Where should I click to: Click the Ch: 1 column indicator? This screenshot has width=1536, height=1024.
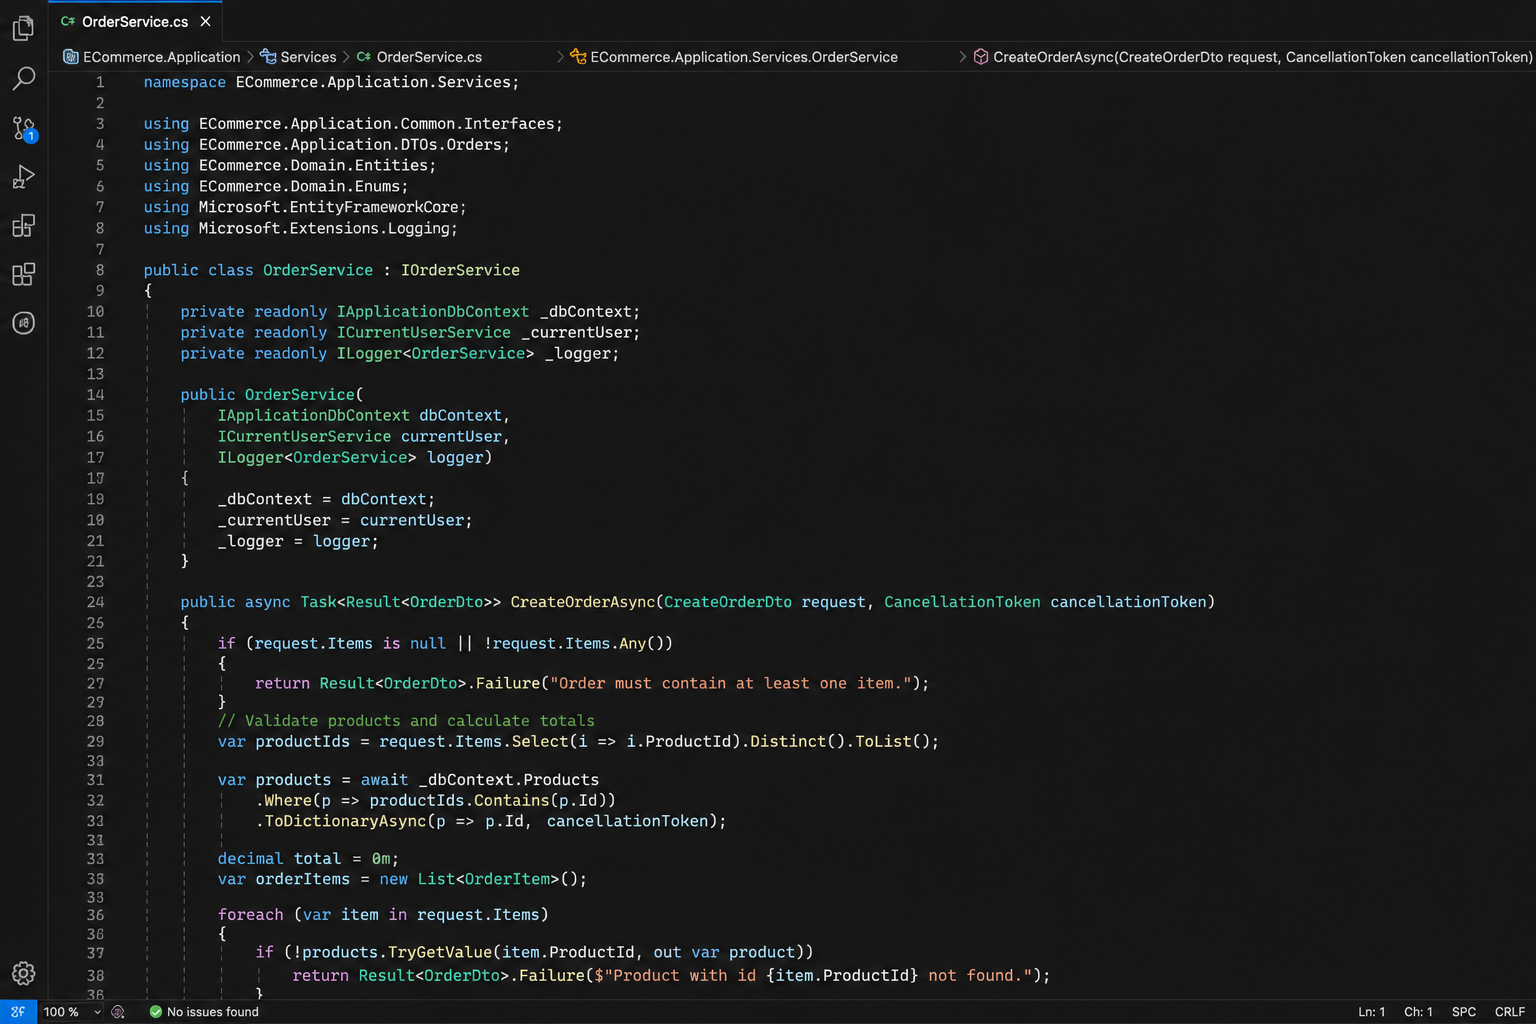(x=1418, y=1012)
